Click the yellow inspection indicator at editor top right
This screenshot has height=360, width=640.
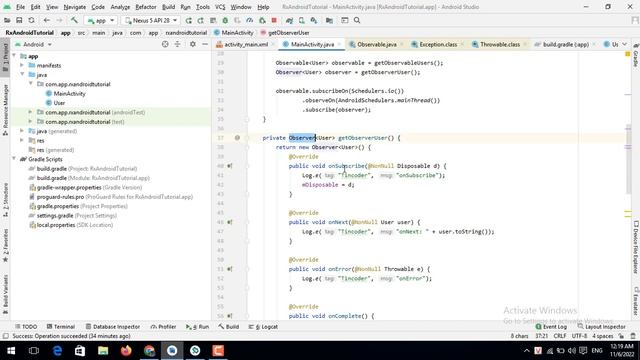tap(628, 54)
